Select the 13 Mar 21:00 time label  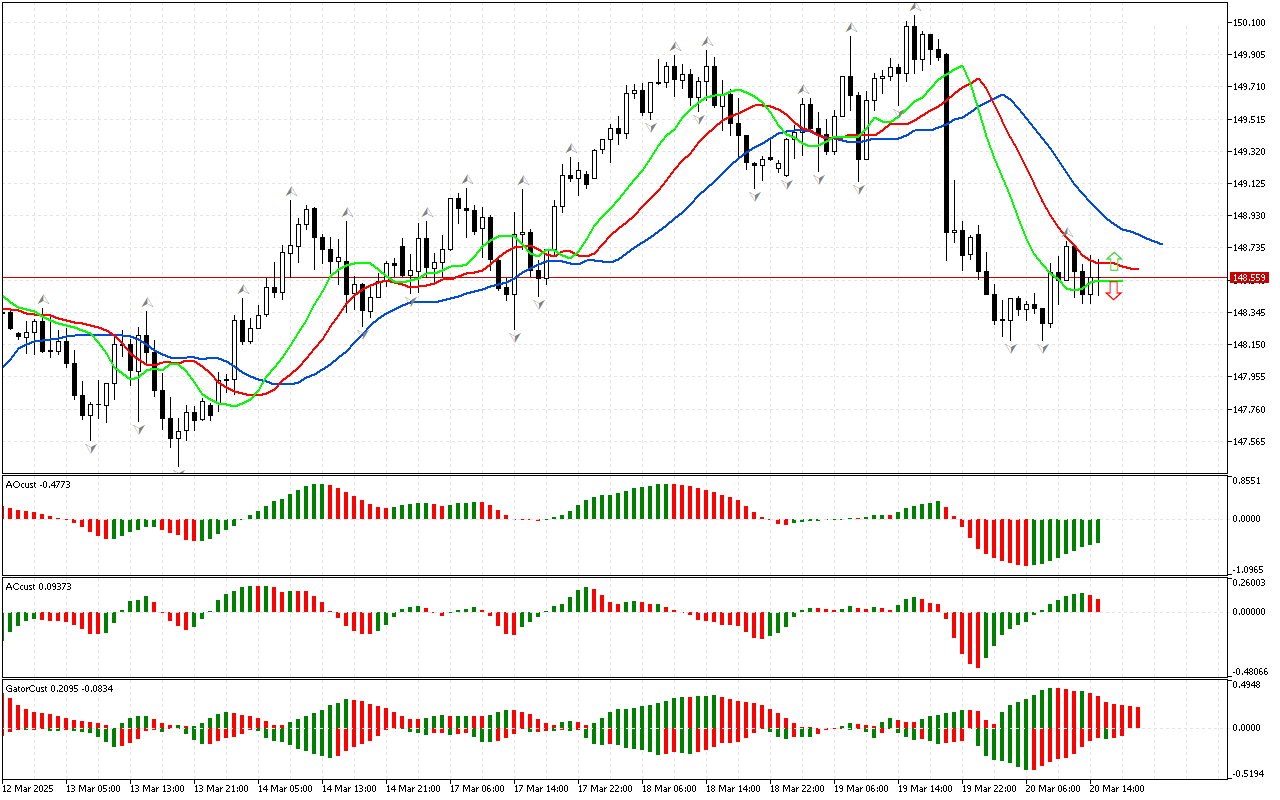click(x=221, y=789)
